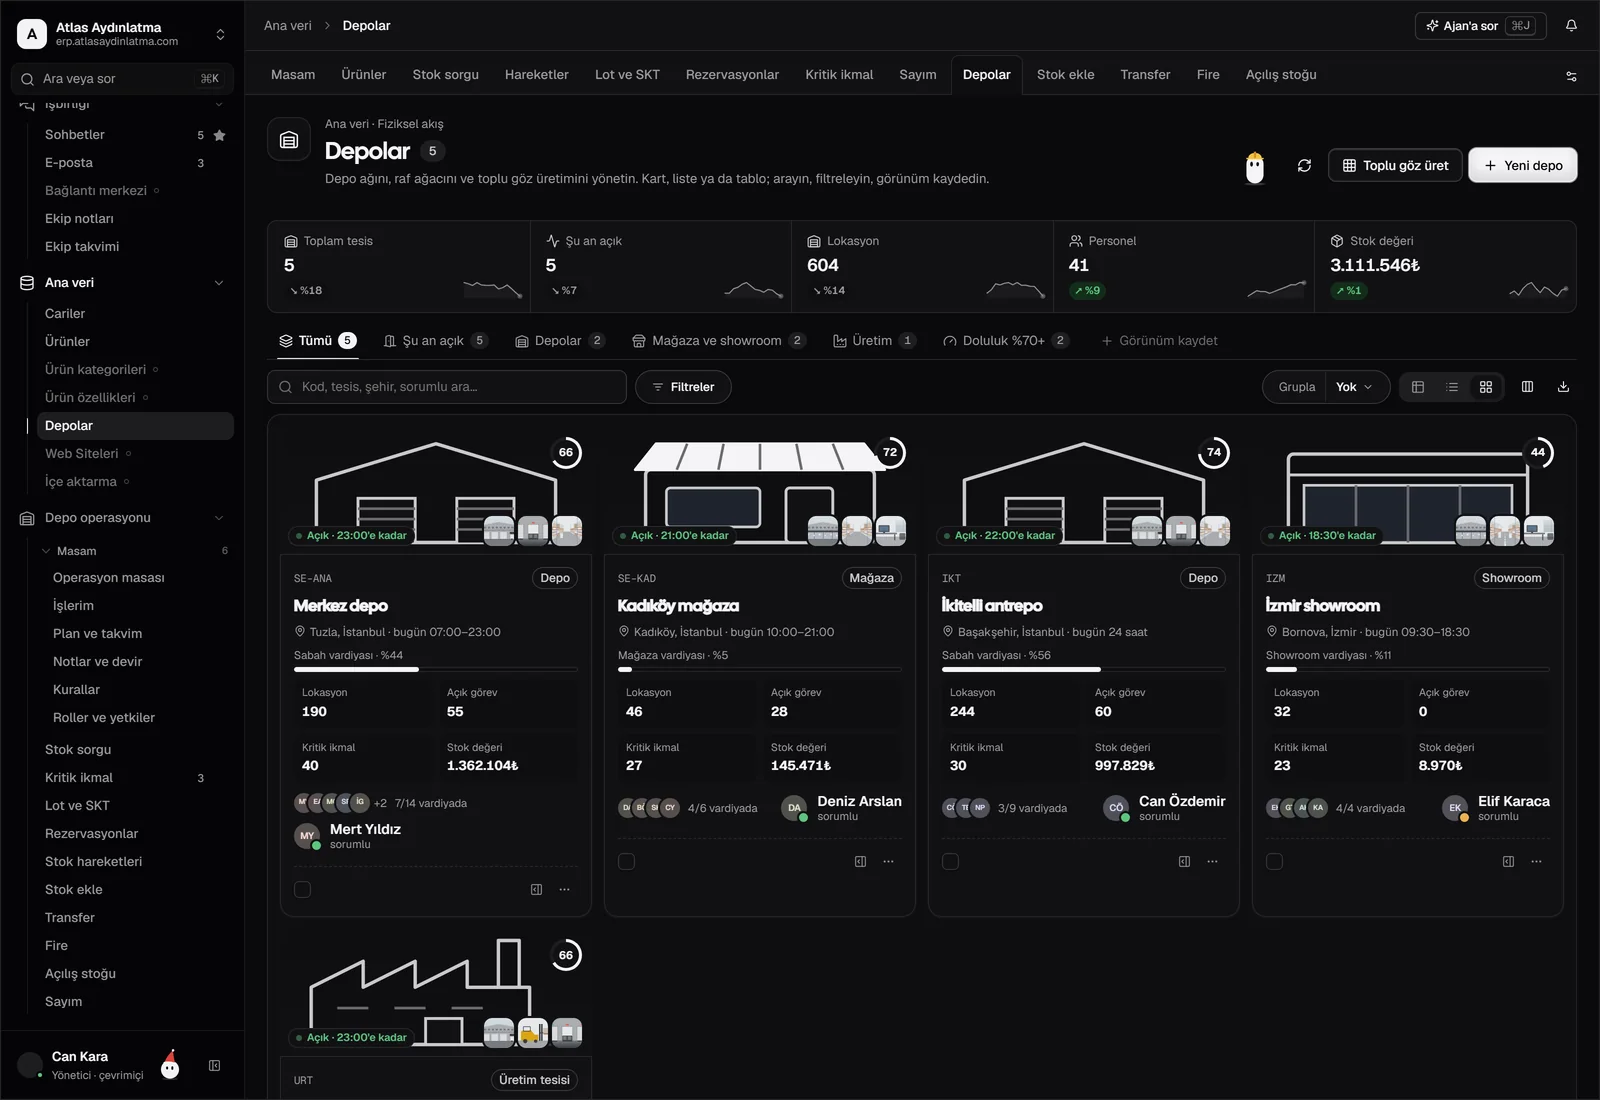This screenshot has width=1600, height=1100.
Task: Click the refresh icon beside Toplu göz üret
Action: pos(1304,166)
